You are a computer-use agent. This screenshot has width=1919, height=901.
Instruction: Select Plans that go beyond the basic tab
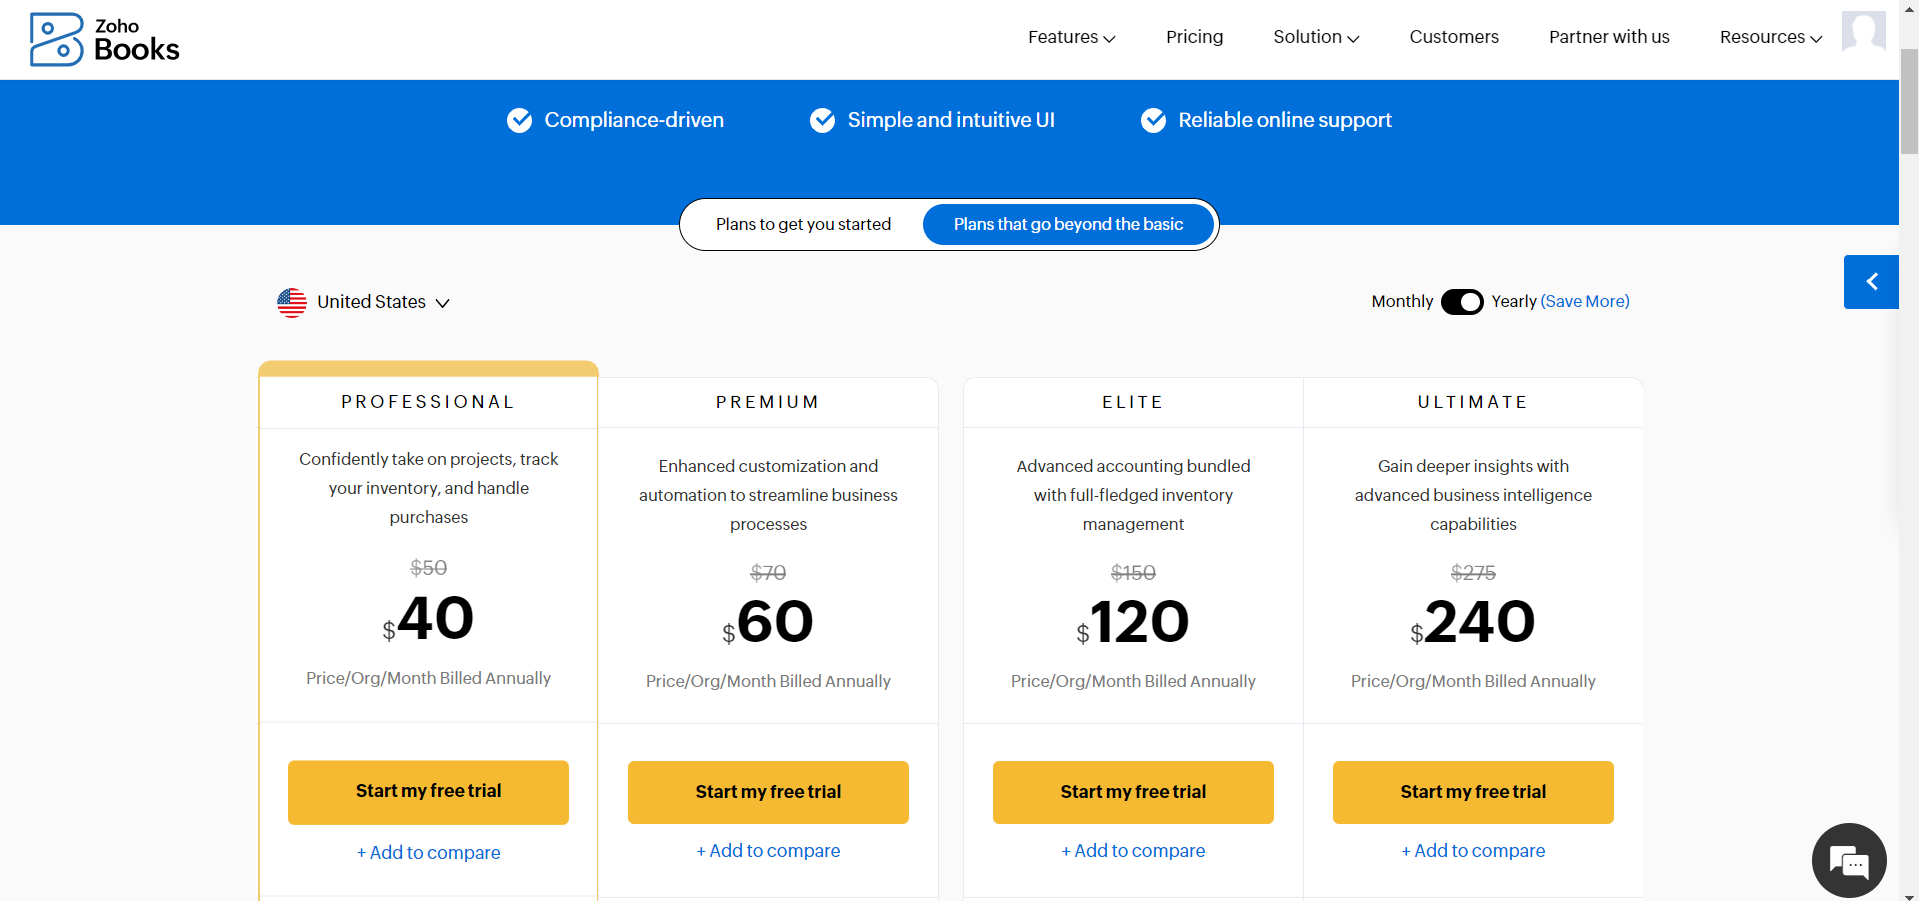(1068, 224)
